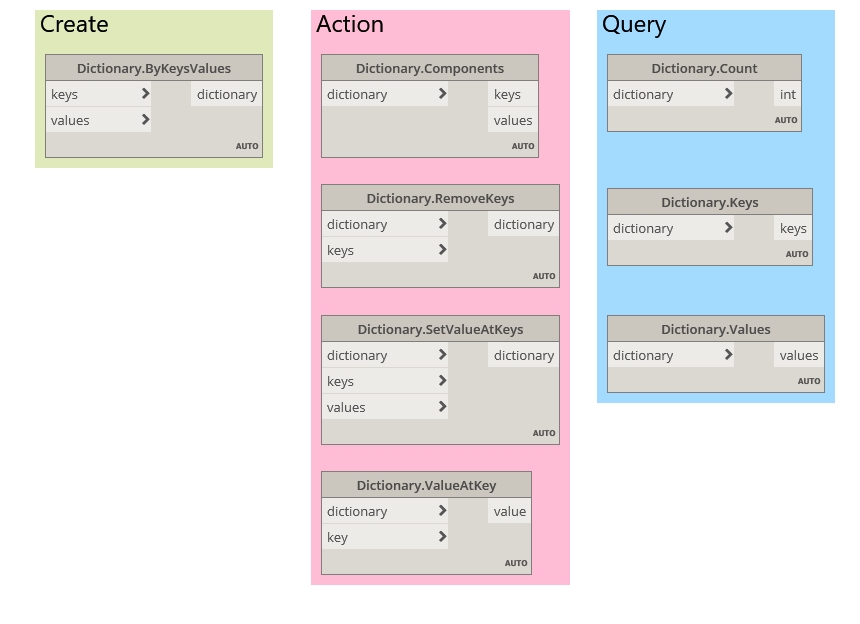The height and width of the screenshot is (624, 860).
Task: Click the values input chevron on Dictionary.ByKeysValues
Action: [145, 120]
